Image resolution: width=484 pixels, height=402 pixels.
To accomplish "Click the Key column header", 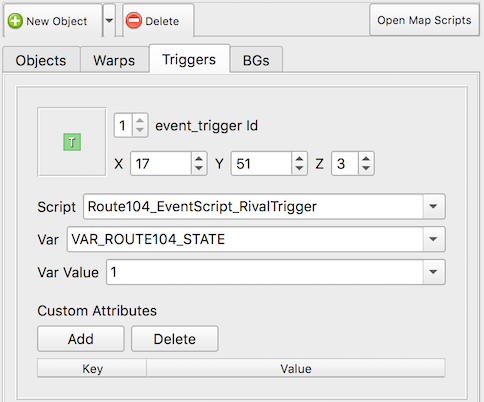I will [92, 368].
